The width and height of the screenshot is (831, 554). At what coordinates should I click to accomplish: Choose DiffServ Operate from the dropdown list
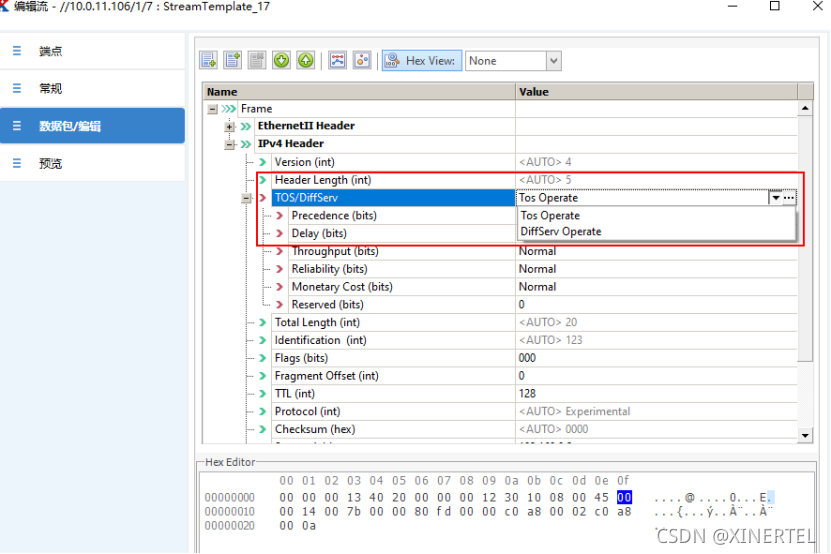point(656,232)
